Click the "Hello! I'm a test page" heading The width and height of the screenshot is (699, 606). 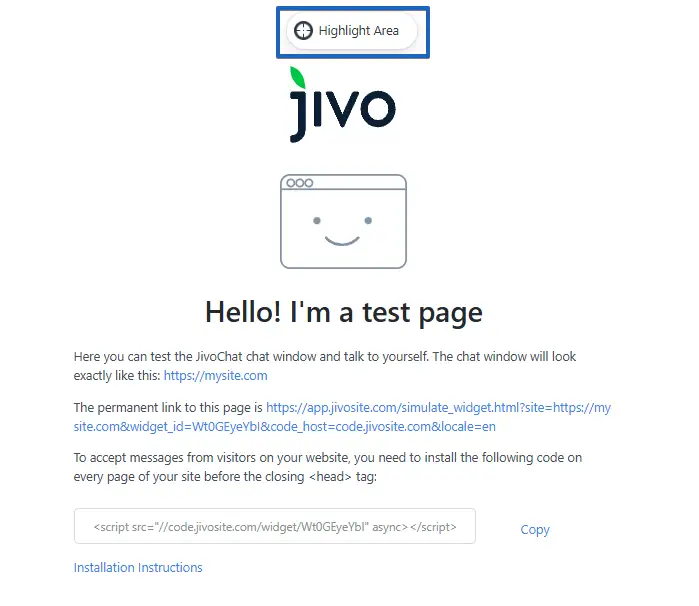pyautogui.click(x=344, y=313)
